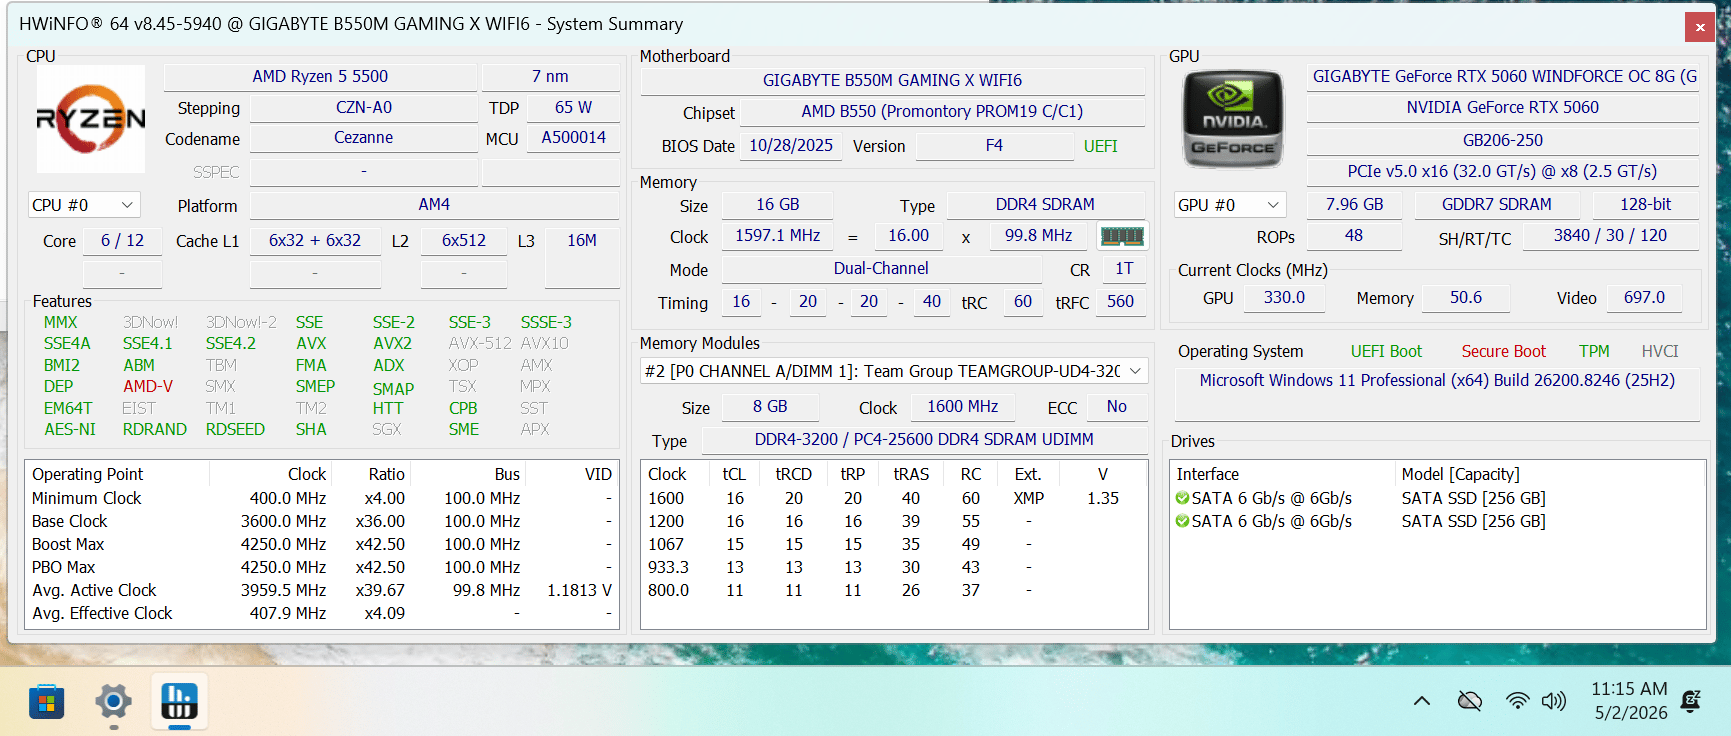Click video clock 697.0

pos(1644,298)
